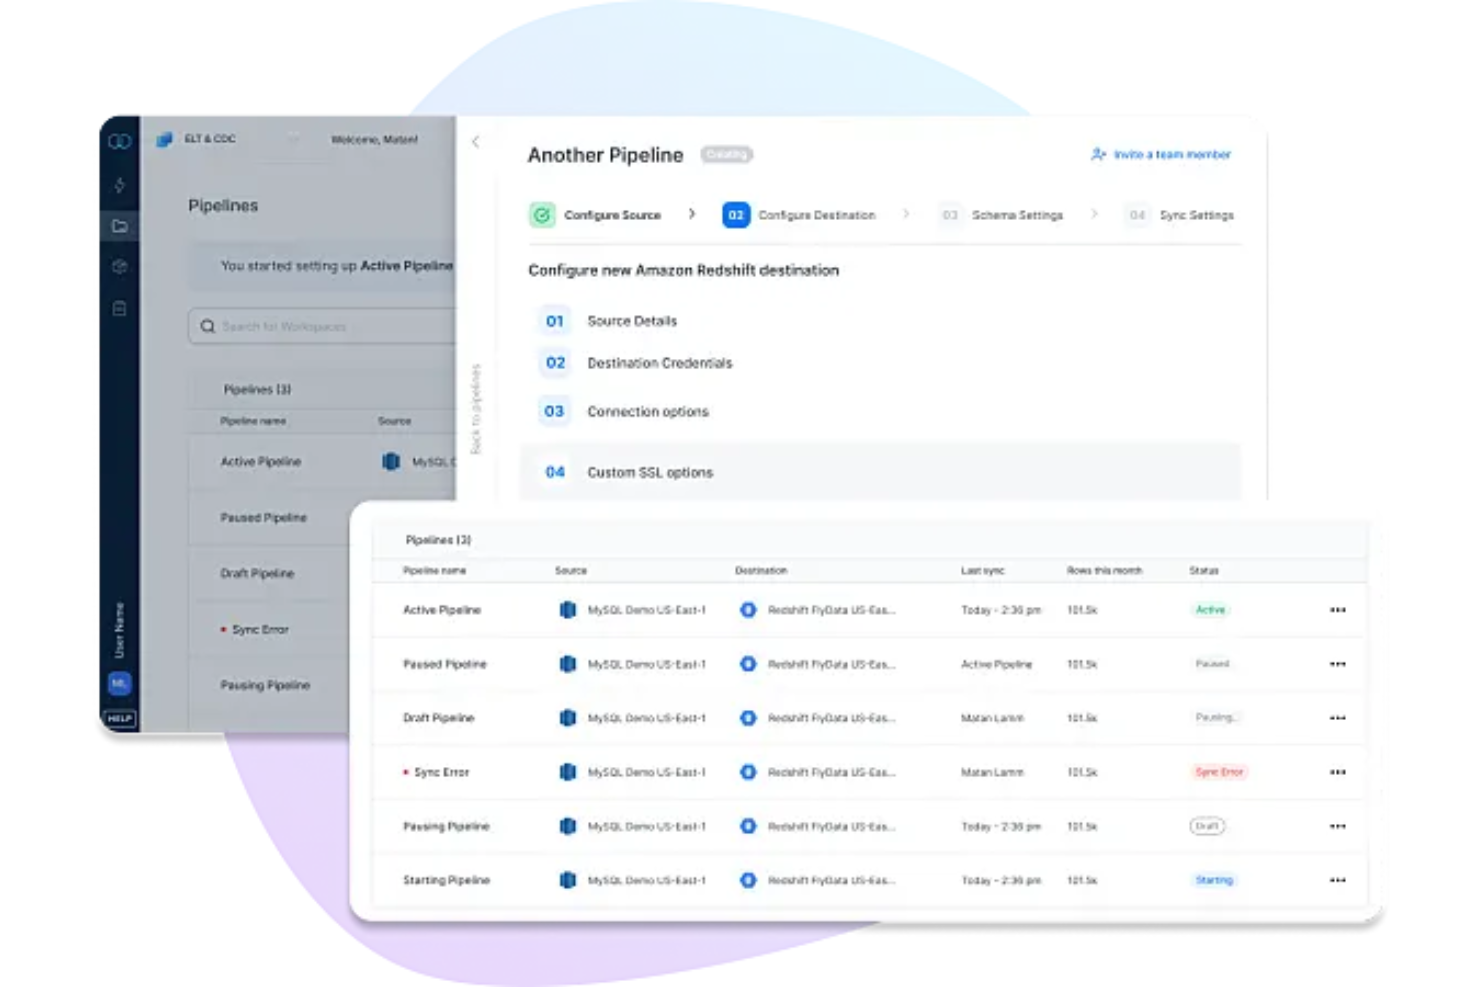Open Sync Error in the background pipelines list
The height and width of the screenshot is (987, 1480).
pos(260,630)
